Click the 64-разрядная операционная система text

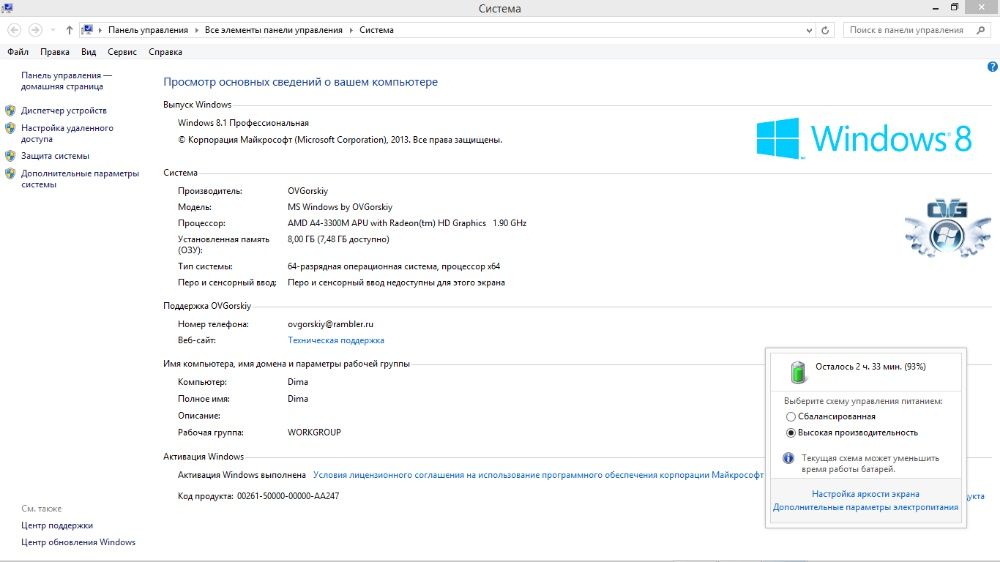point(393,267)
